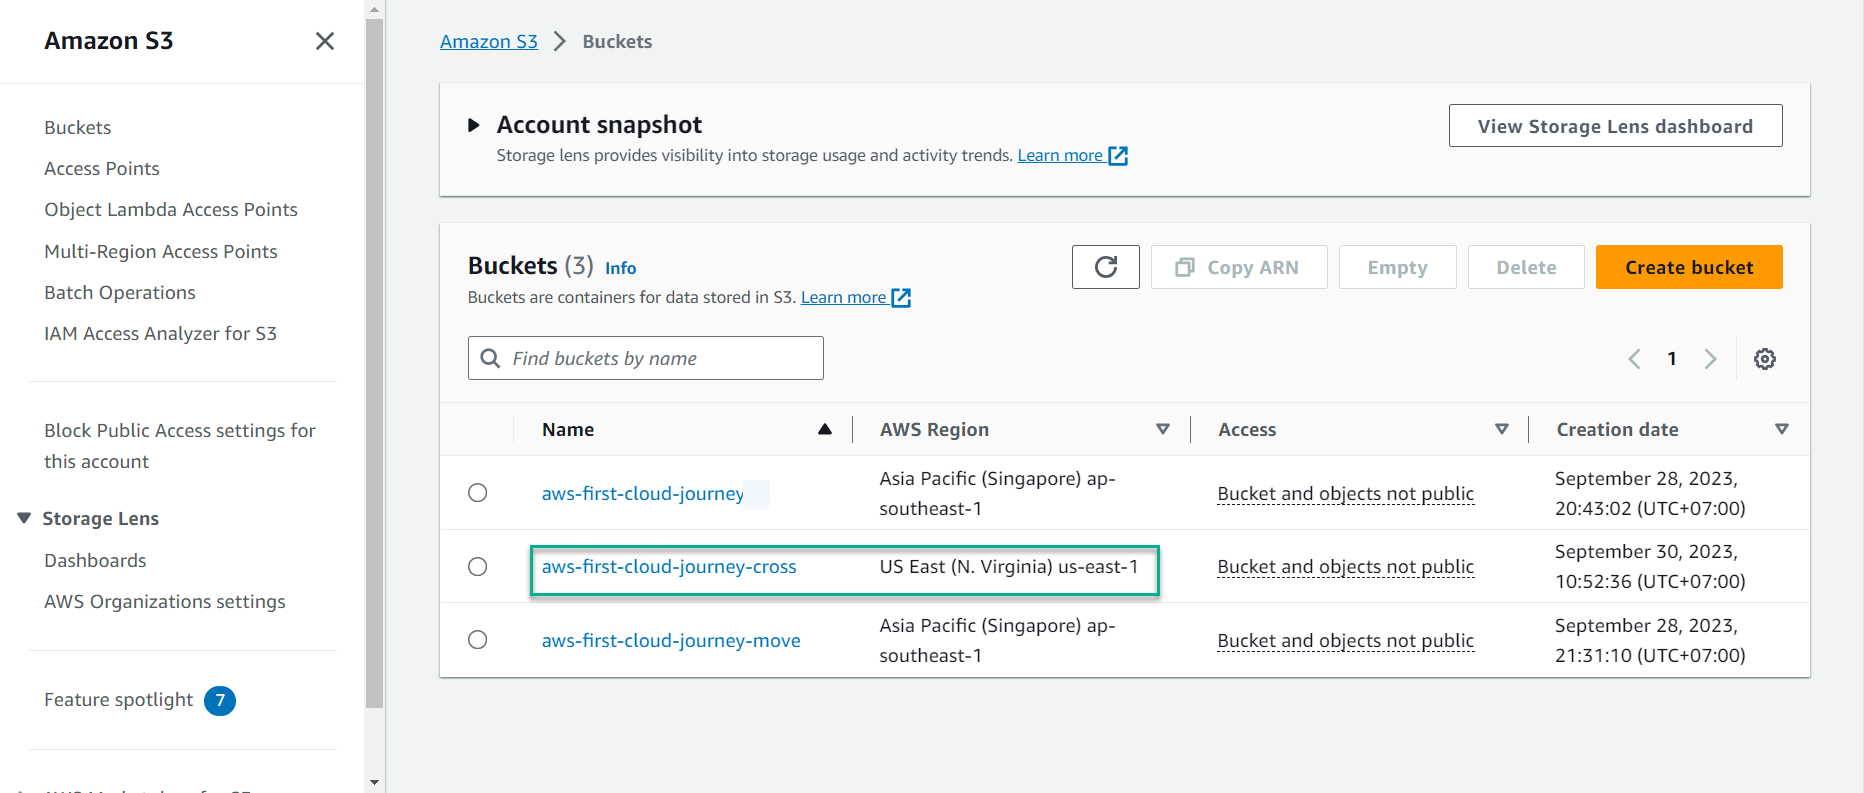Open Buckets in the sidebar
Image resolution: width=1864 pixels, height=793 pixels.
78,128
